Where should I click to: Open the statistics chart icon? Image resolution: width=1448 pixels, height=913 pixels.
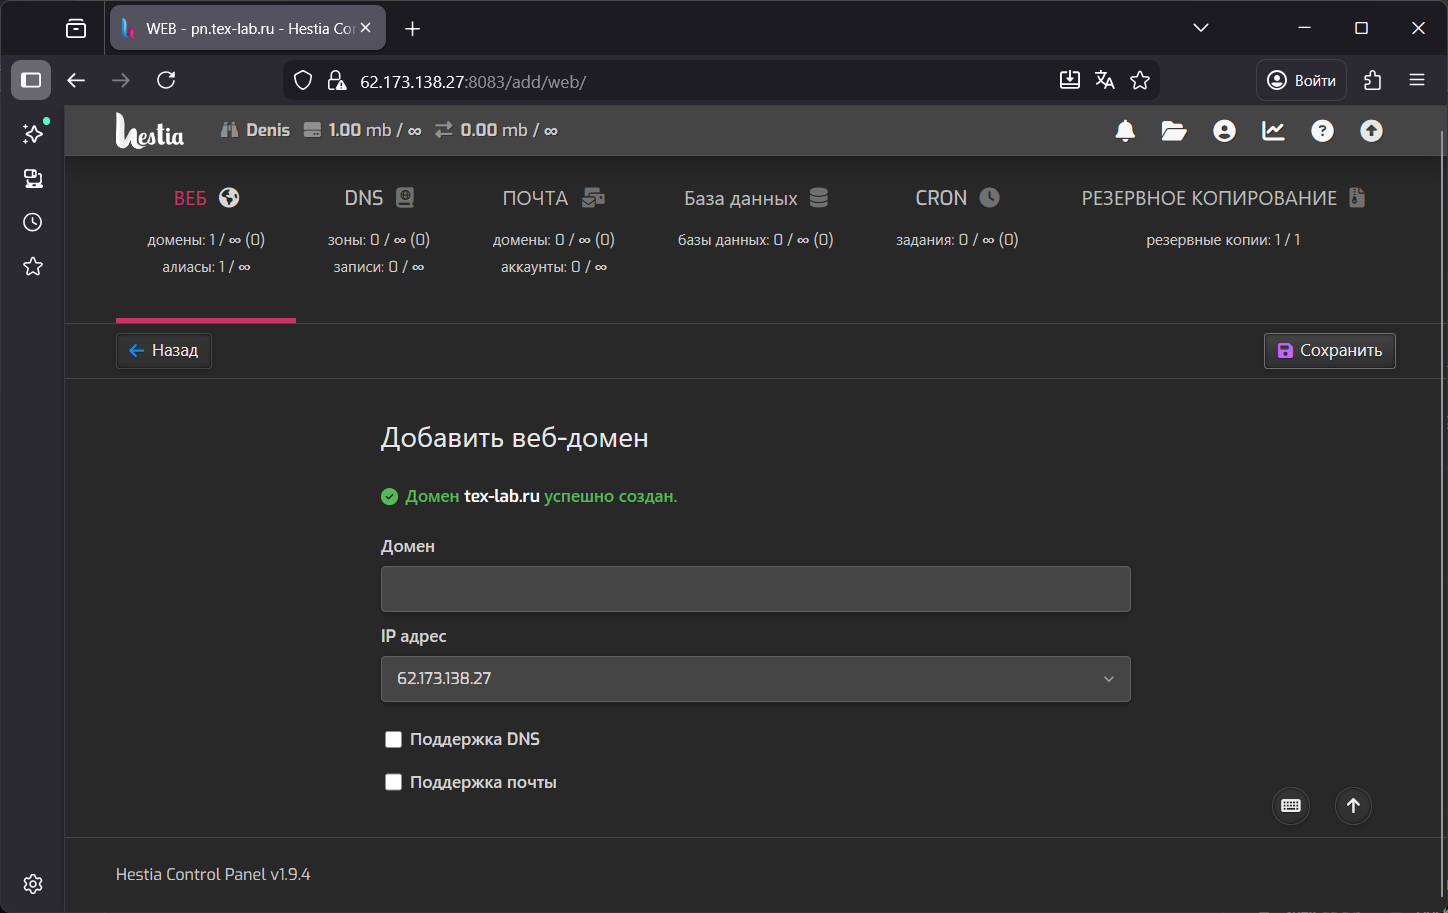(1273, 131)
